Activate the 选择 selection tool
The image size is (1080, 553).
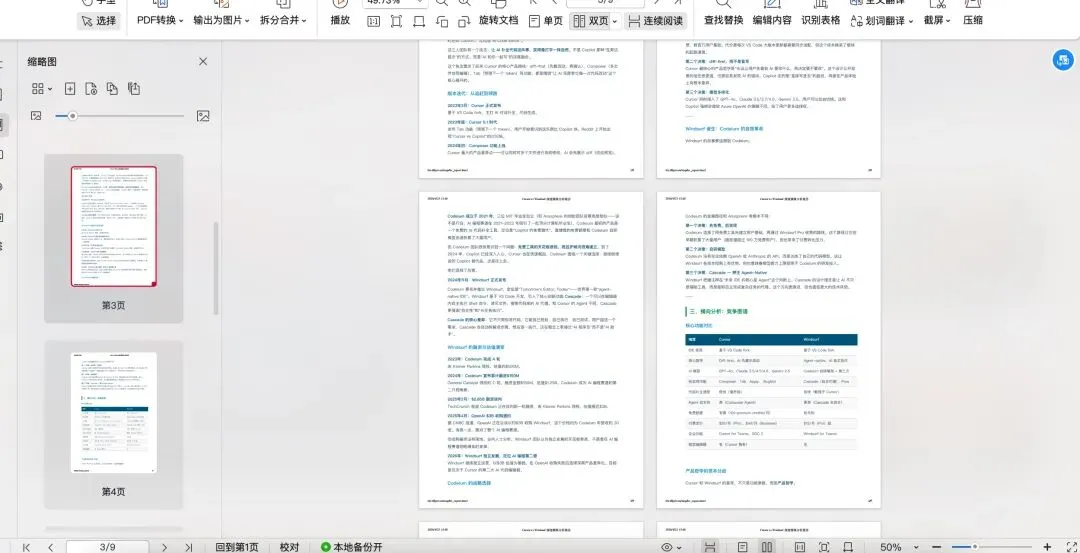[x=99, y=21]
